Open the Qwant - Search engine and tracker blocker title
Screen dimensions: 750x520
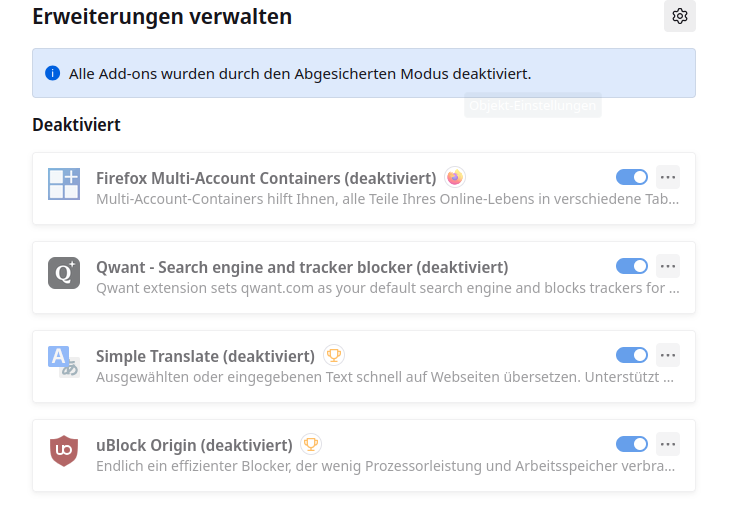(302, 267)
